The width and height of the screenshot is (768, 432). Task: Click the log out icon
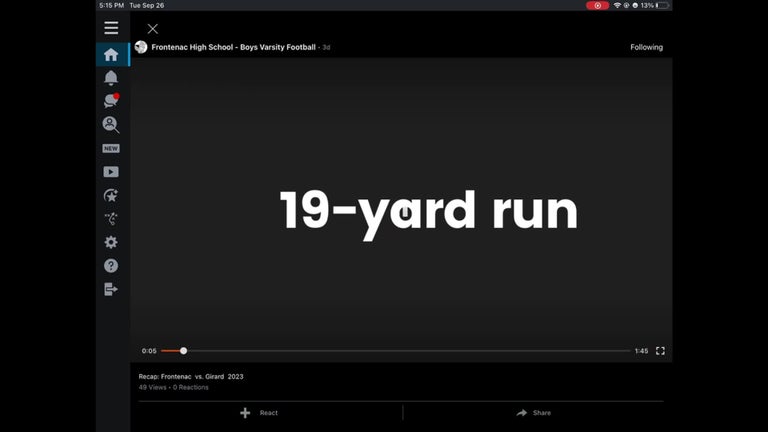point(111,289)
